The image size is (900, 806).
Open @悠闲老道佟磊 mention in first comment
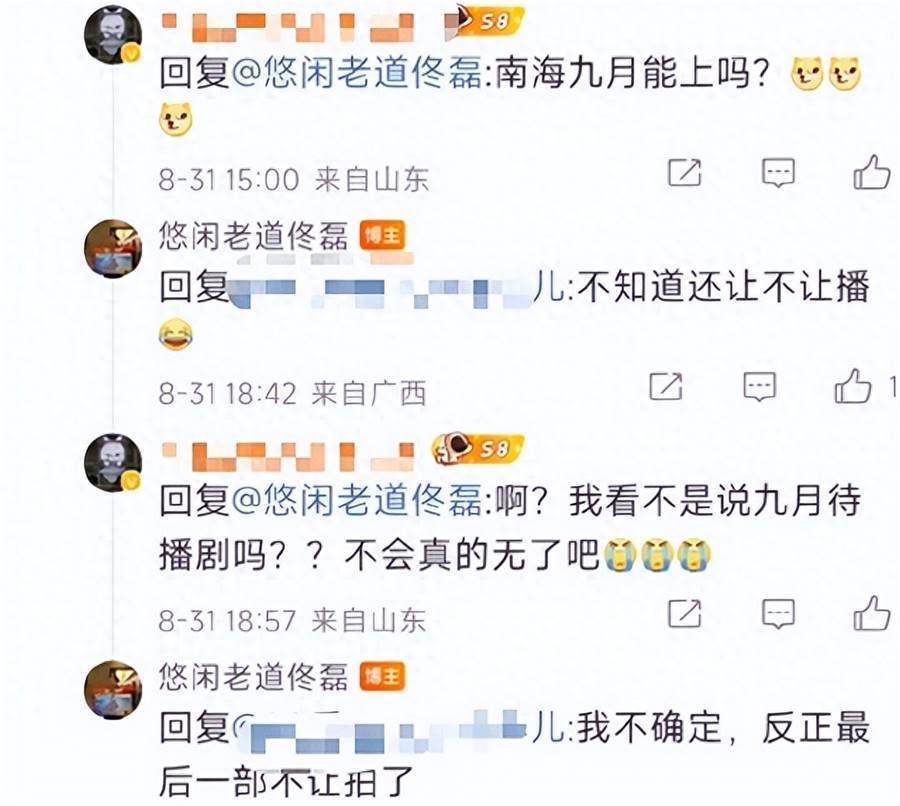tap(357, 73)
